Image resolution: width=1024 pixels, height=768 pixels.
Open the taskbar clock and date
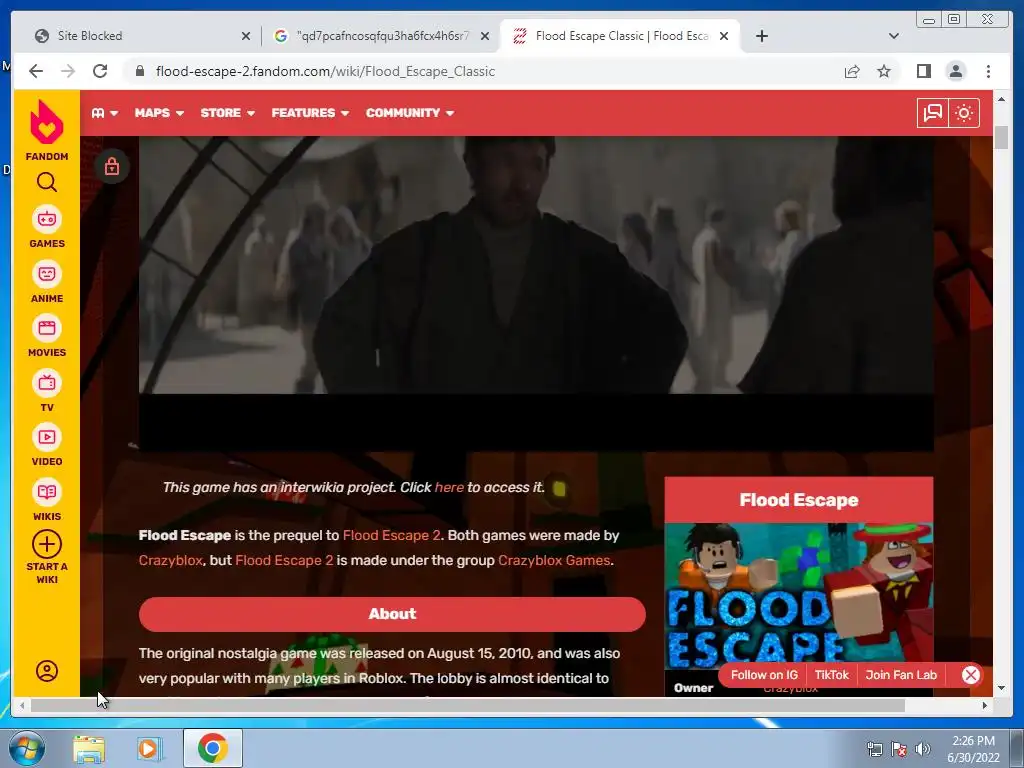point(973,749)
